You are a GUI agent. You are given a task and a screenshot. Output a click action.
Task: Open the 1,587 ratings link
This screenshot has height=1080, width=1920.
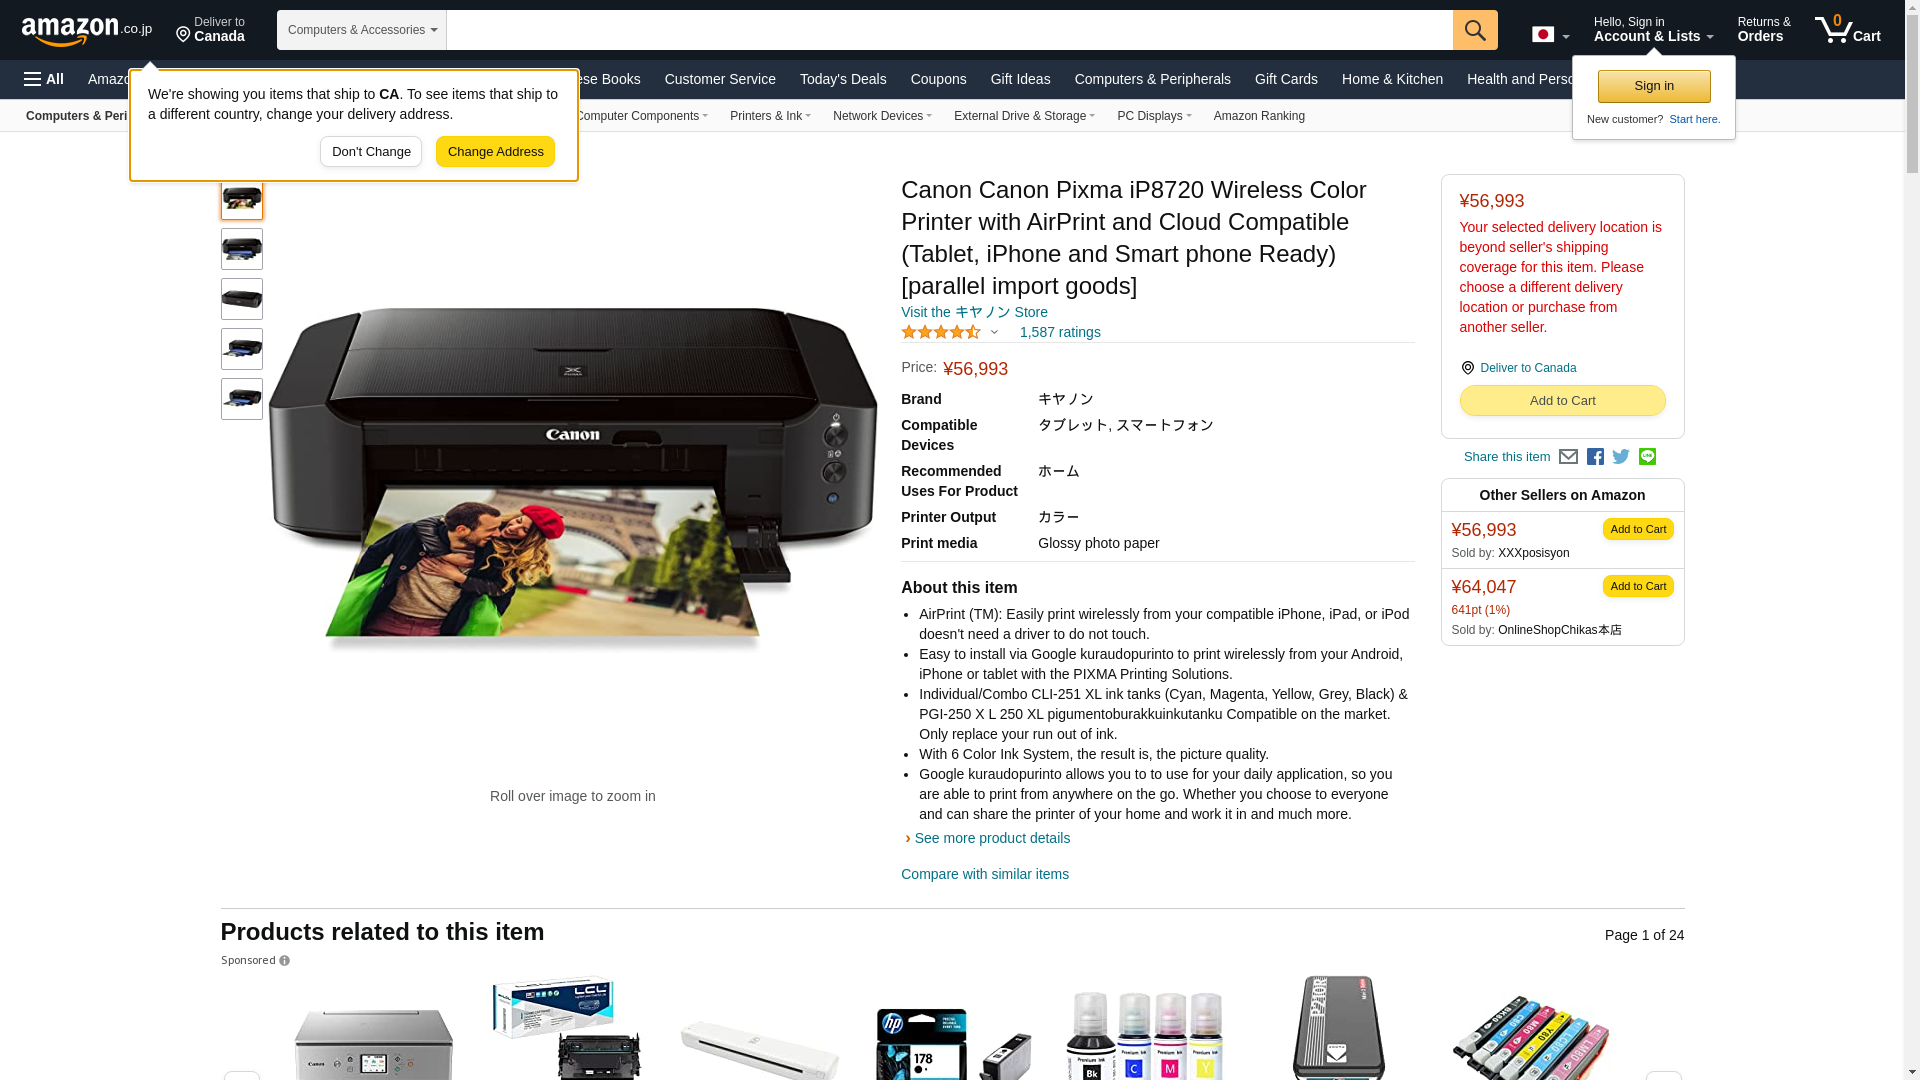pyautogui.click(x=1060, y=332)
